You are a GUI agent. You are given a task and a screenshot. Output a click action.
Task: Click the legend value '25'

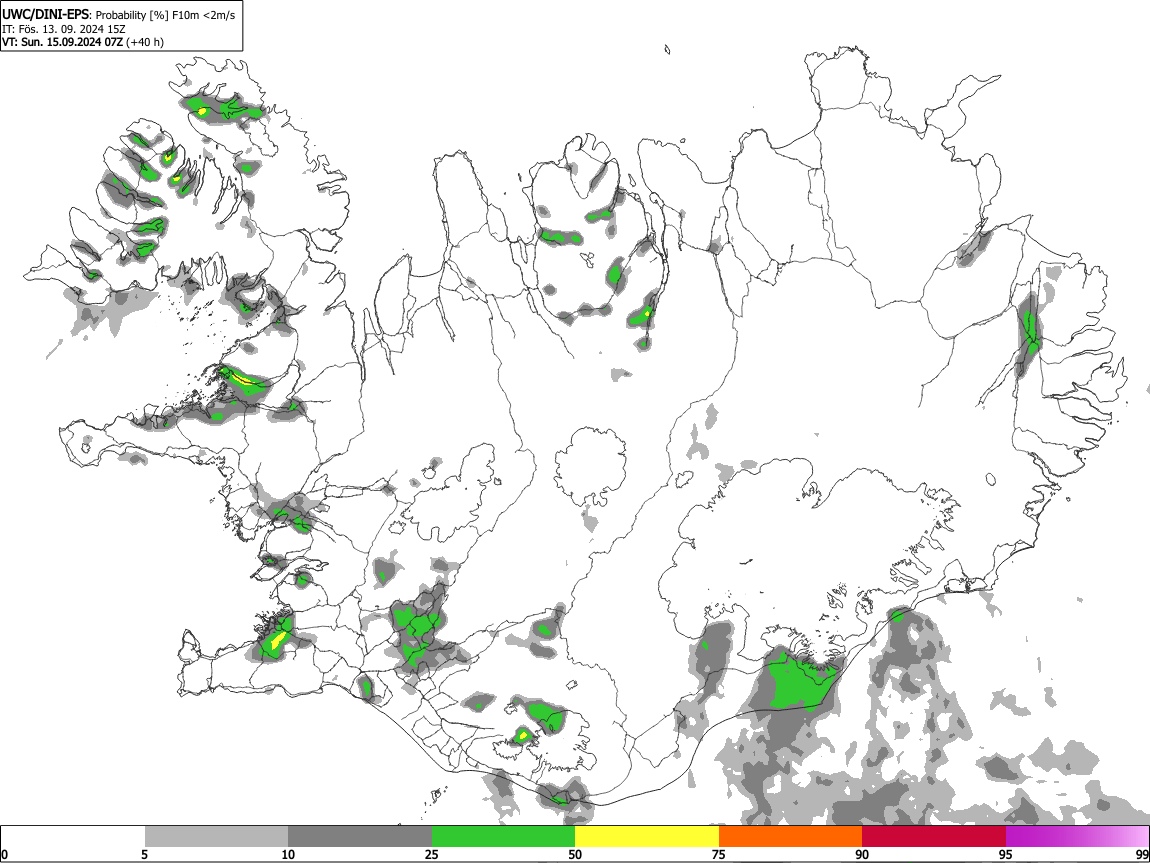pos(432,855)
